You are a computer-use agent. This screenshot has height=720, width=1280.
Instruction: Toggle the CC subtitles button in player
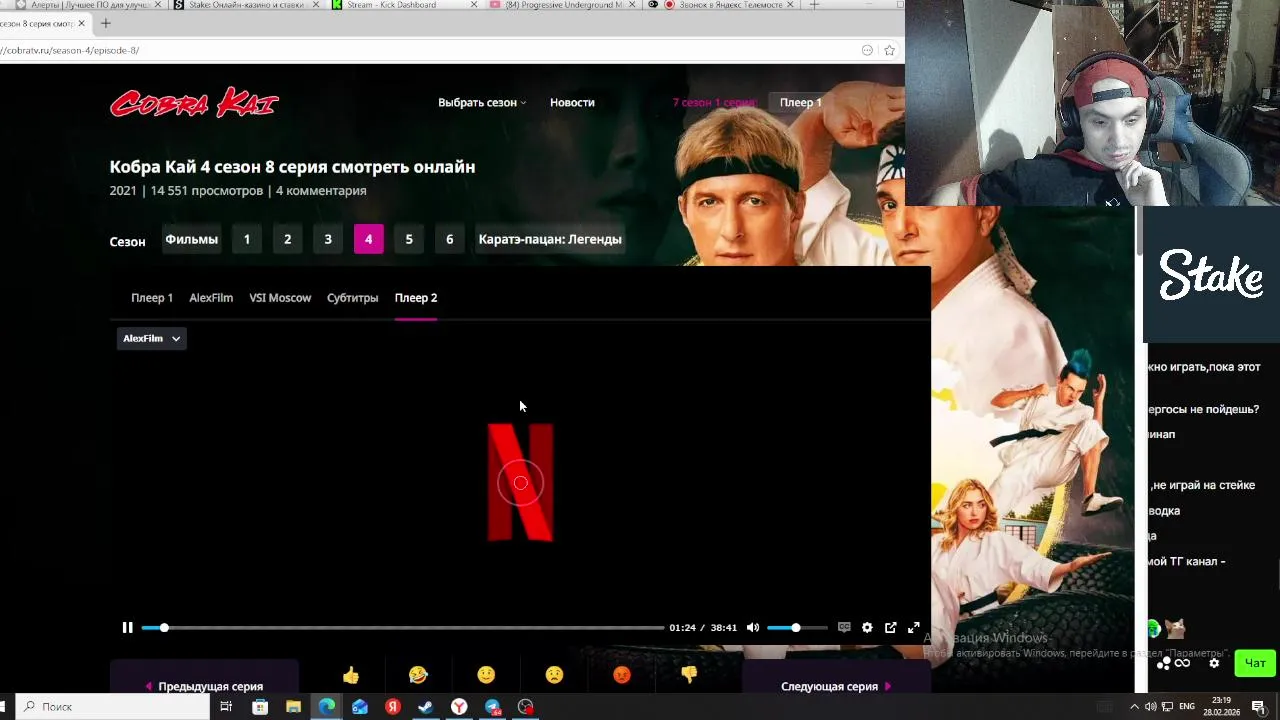tap(844, 628)
